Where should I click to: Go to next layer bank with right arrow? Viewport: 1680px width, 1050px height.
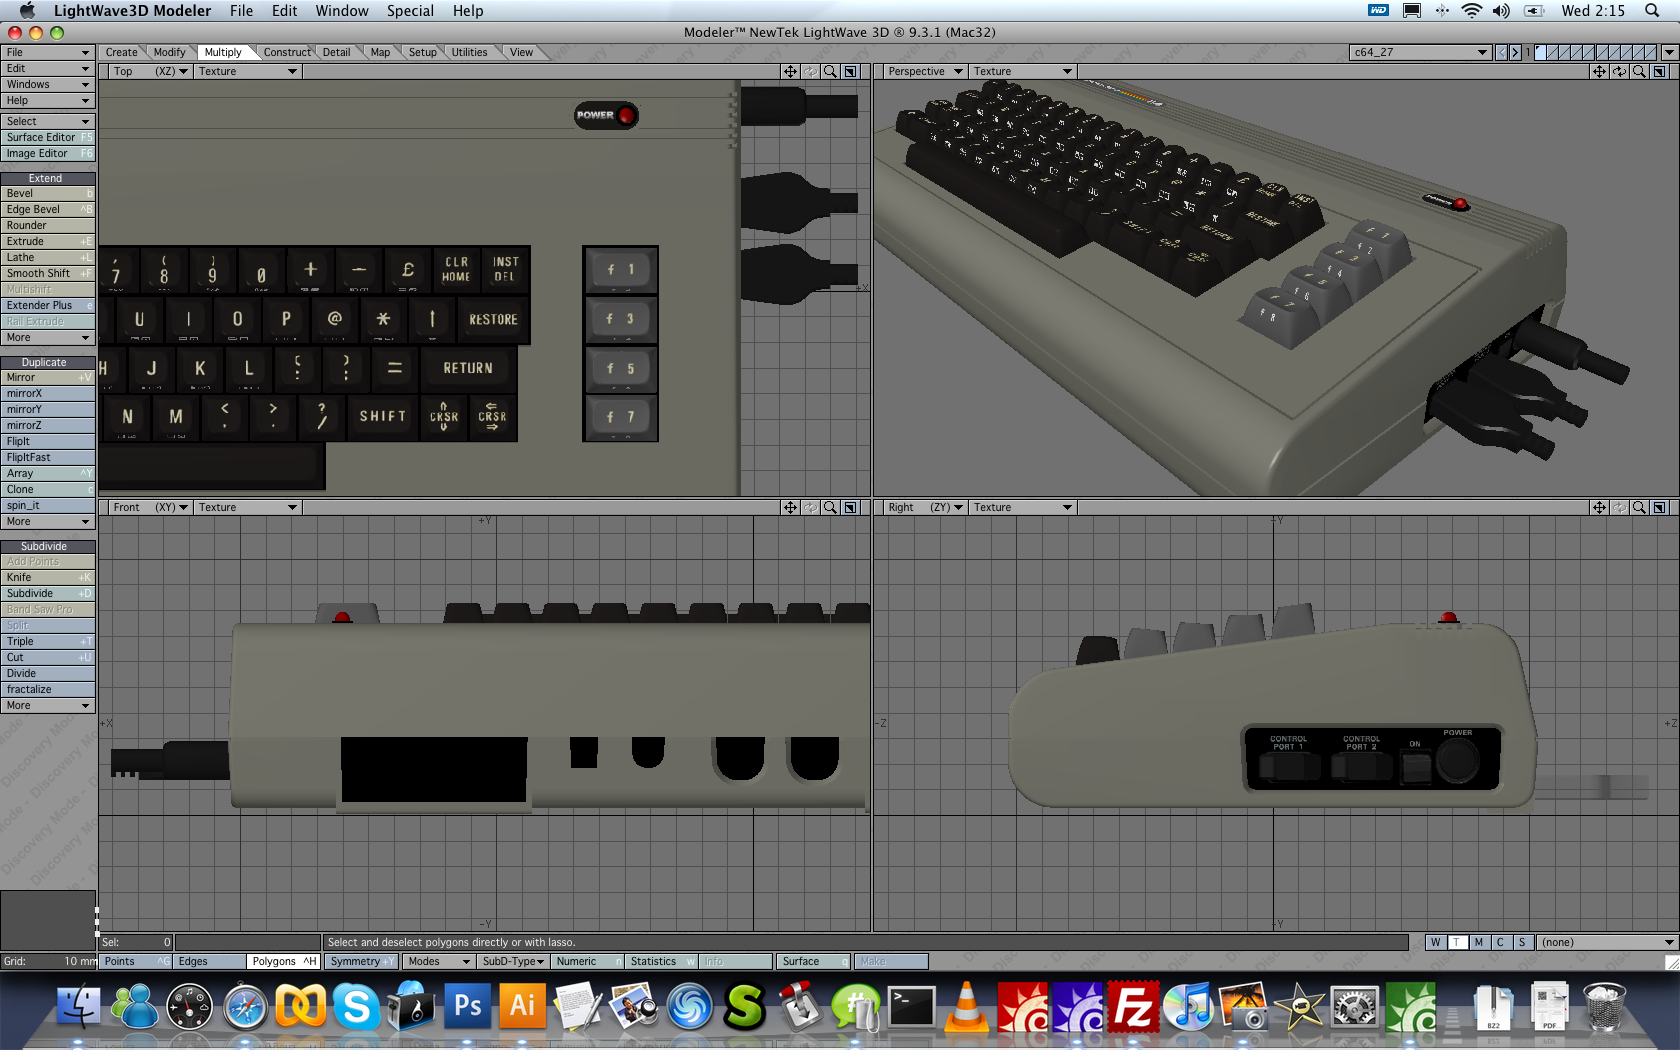click(1515, 52)
